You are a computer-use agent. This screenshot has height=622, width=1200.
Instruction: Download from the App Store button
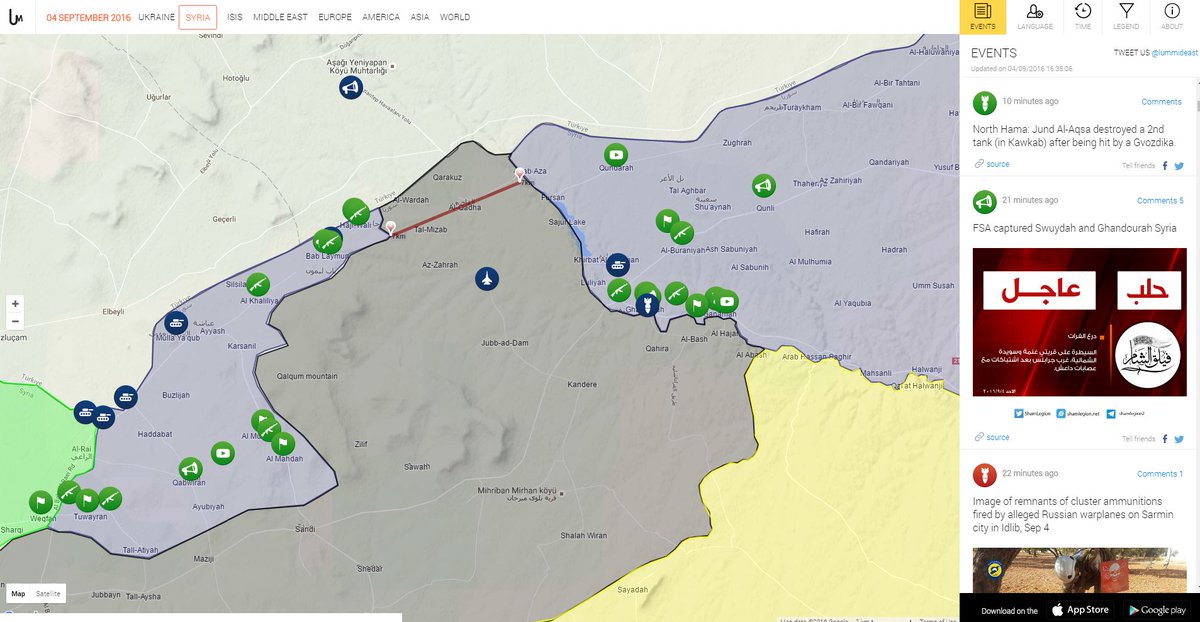[1080, 610]
